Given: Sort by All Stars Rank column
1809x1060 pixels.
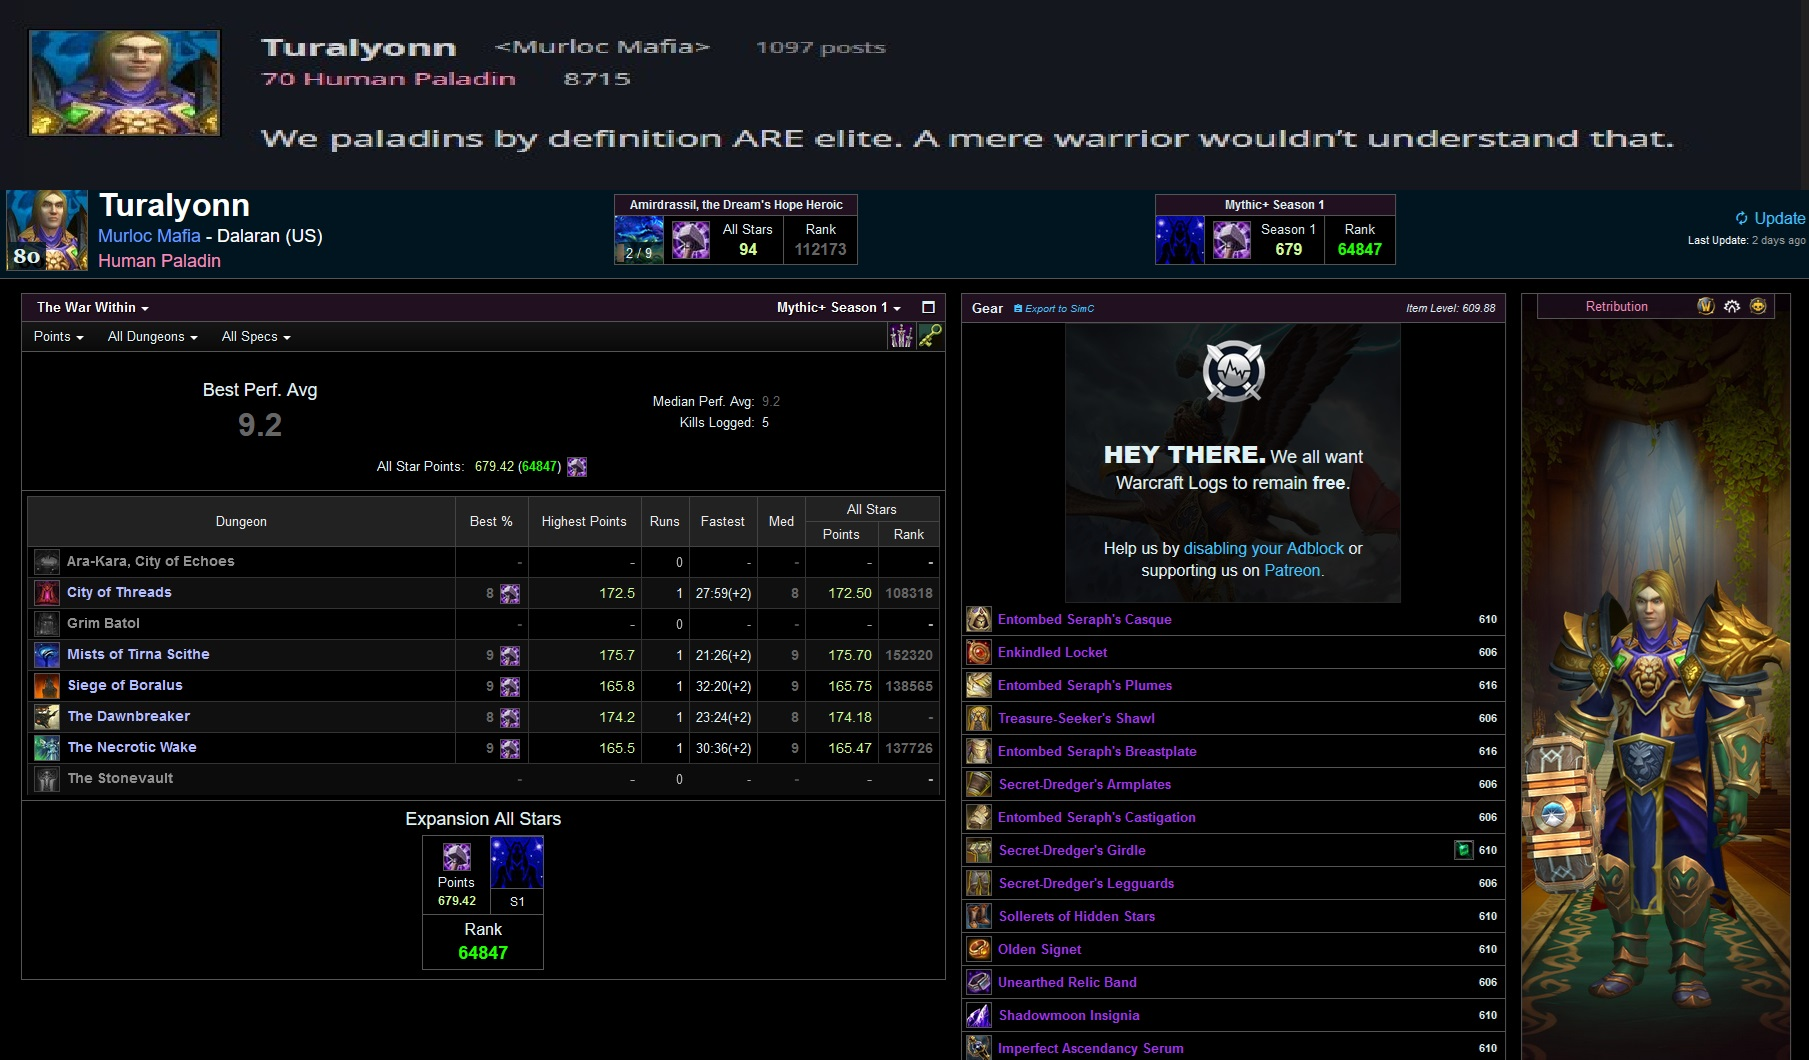Looking at the screenshot, I should pyautogui.click(x=908, y=534).
